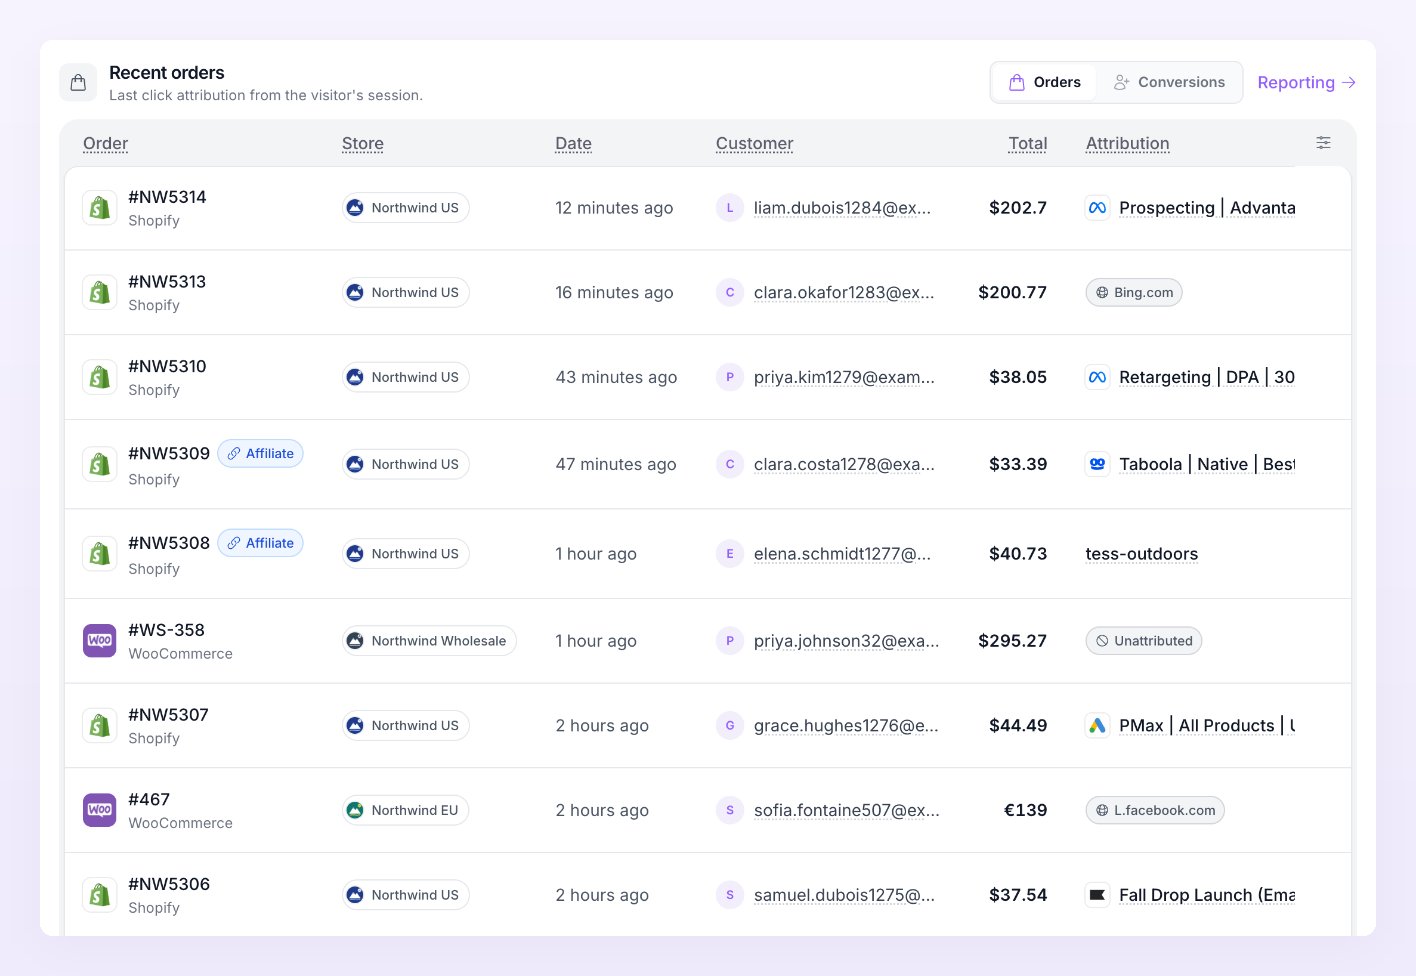Click the avatar G for grace.hughes1276
This screenshot has width=1416, height=976.
[730, 726]
